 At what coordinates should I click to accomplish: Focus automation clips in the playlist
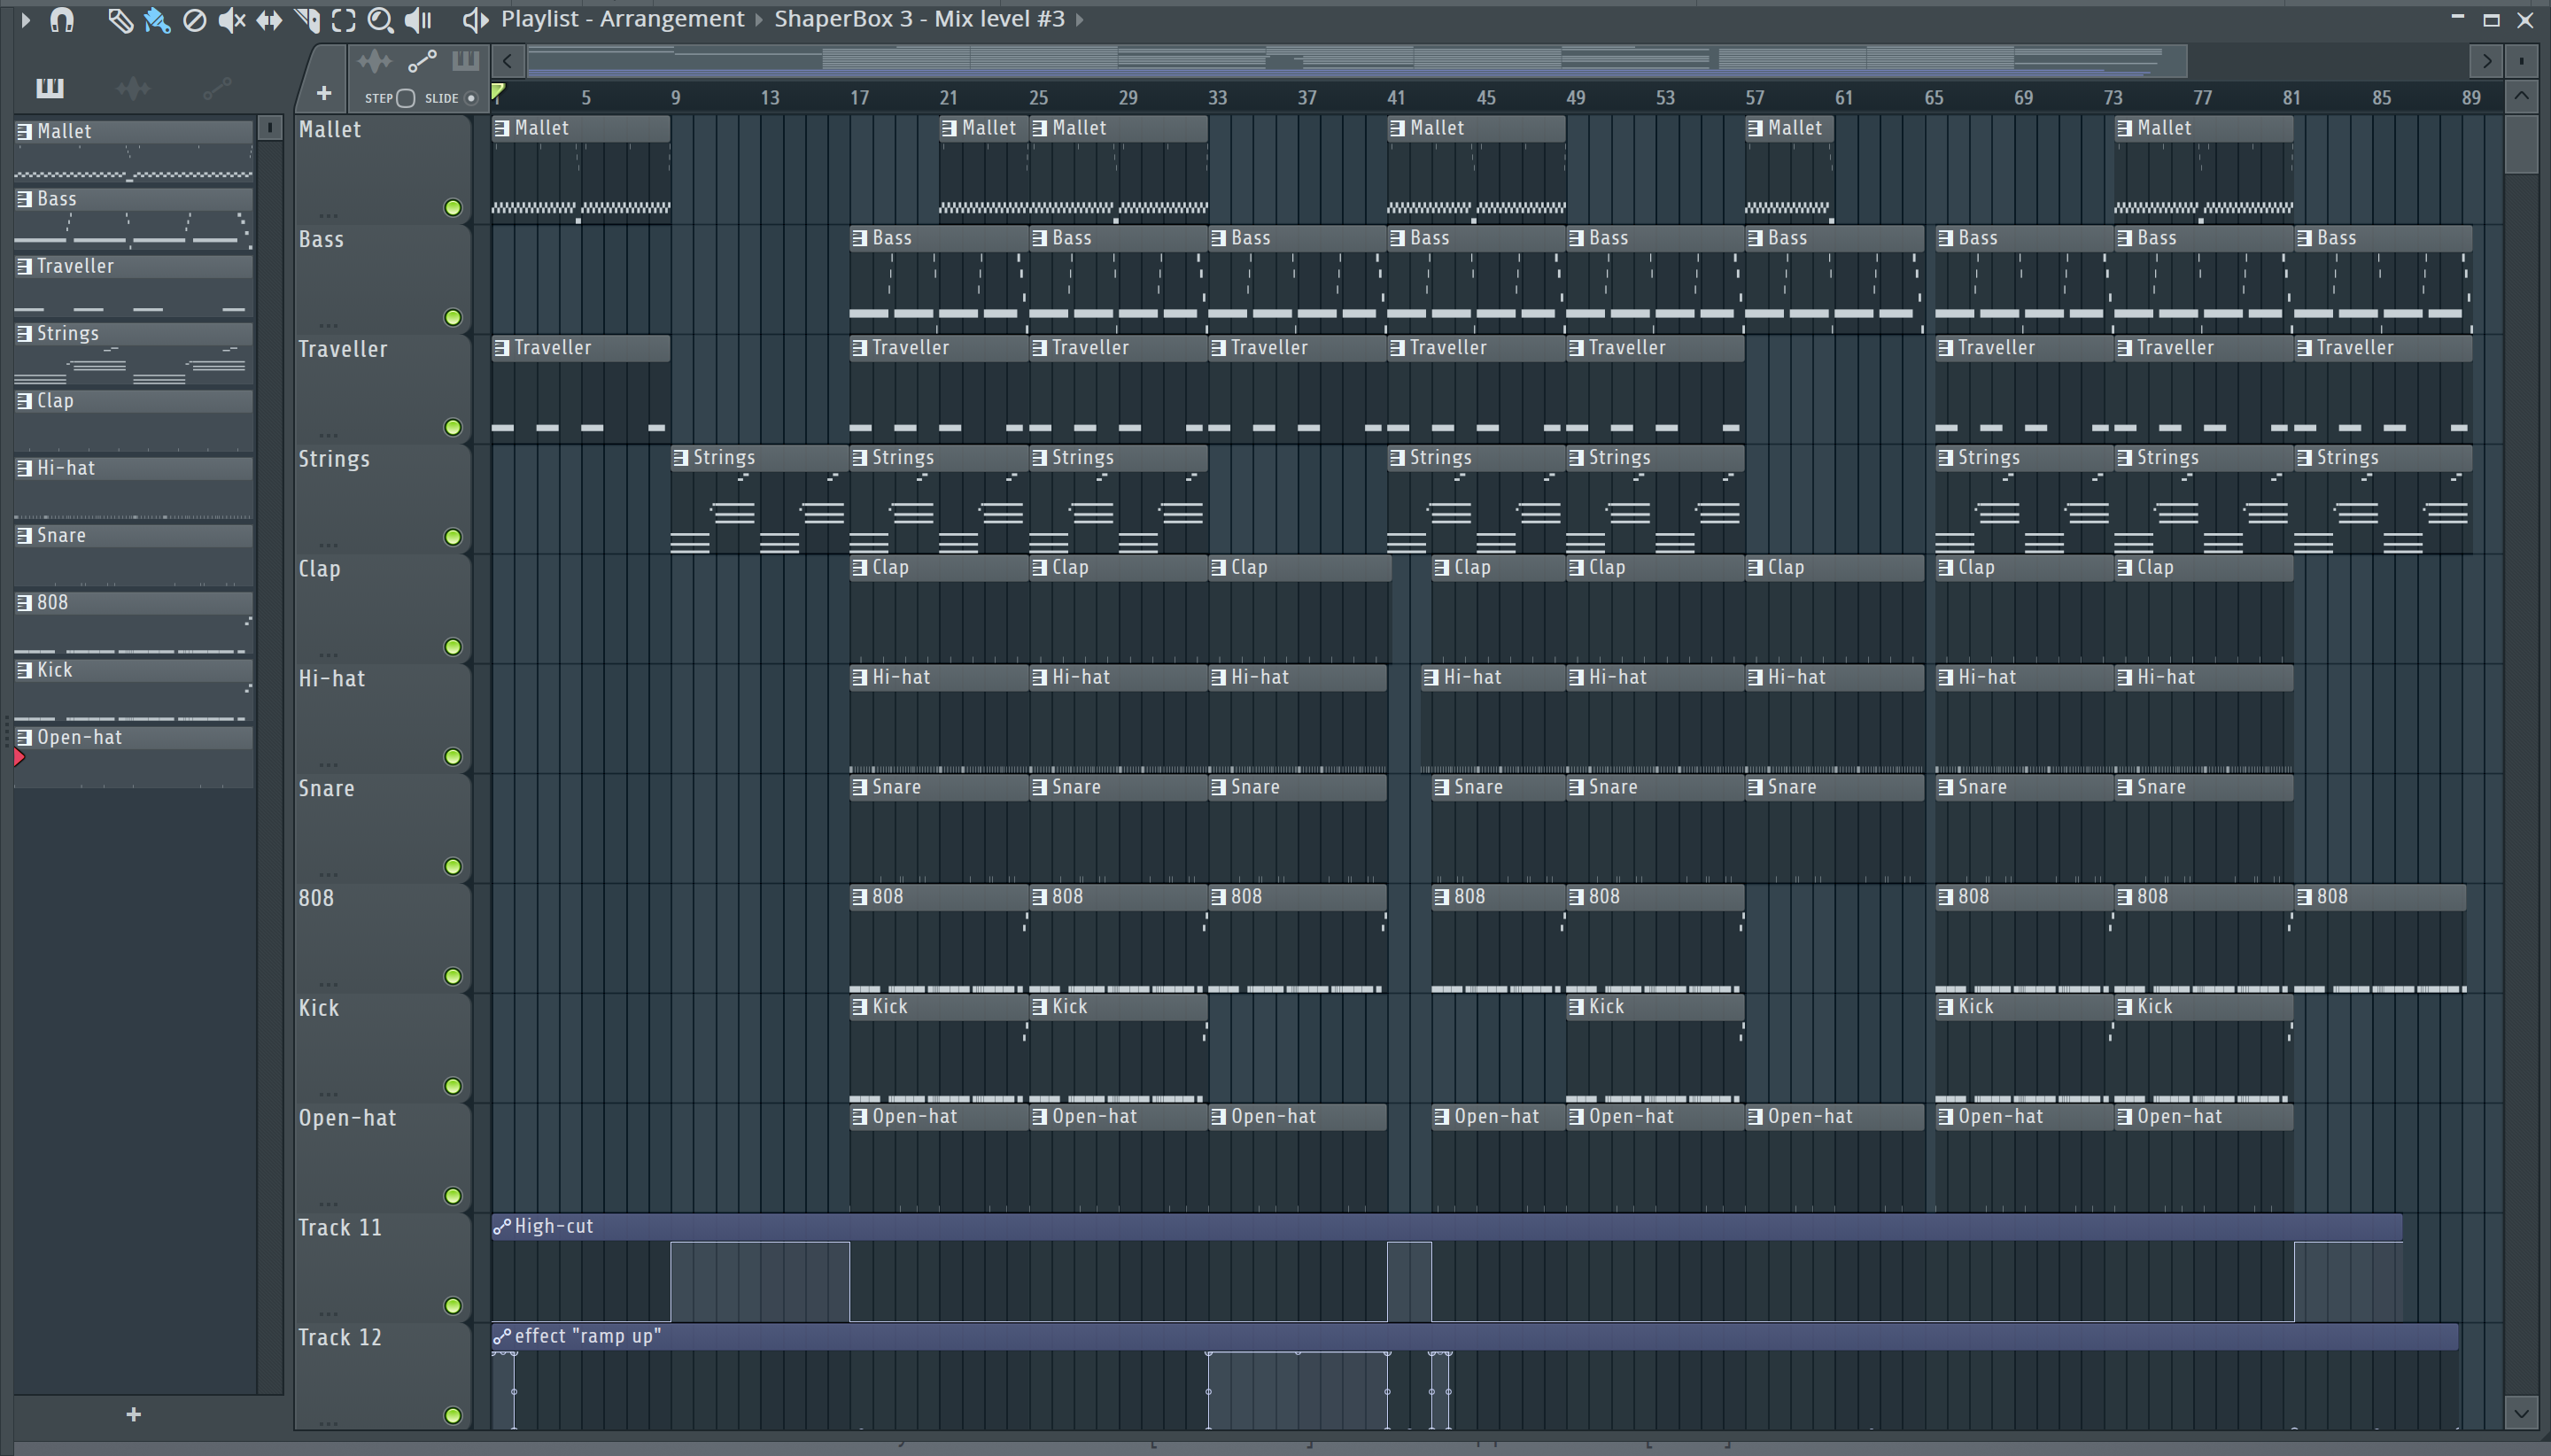422,62
